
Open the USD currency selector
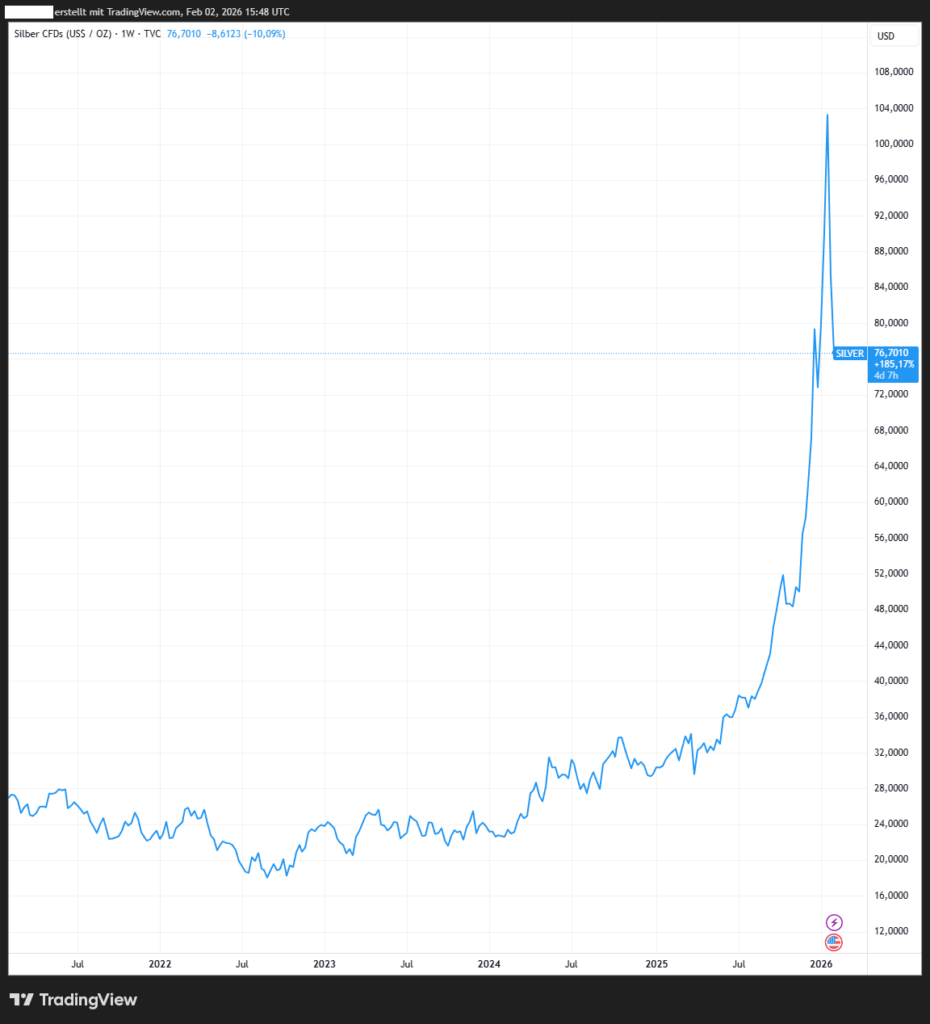point(885,36)
